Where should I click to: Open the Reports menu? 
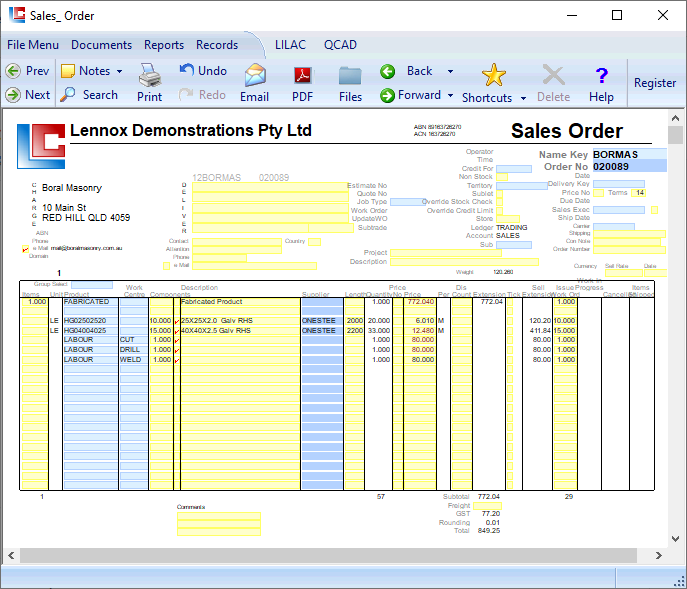[164, 45]
